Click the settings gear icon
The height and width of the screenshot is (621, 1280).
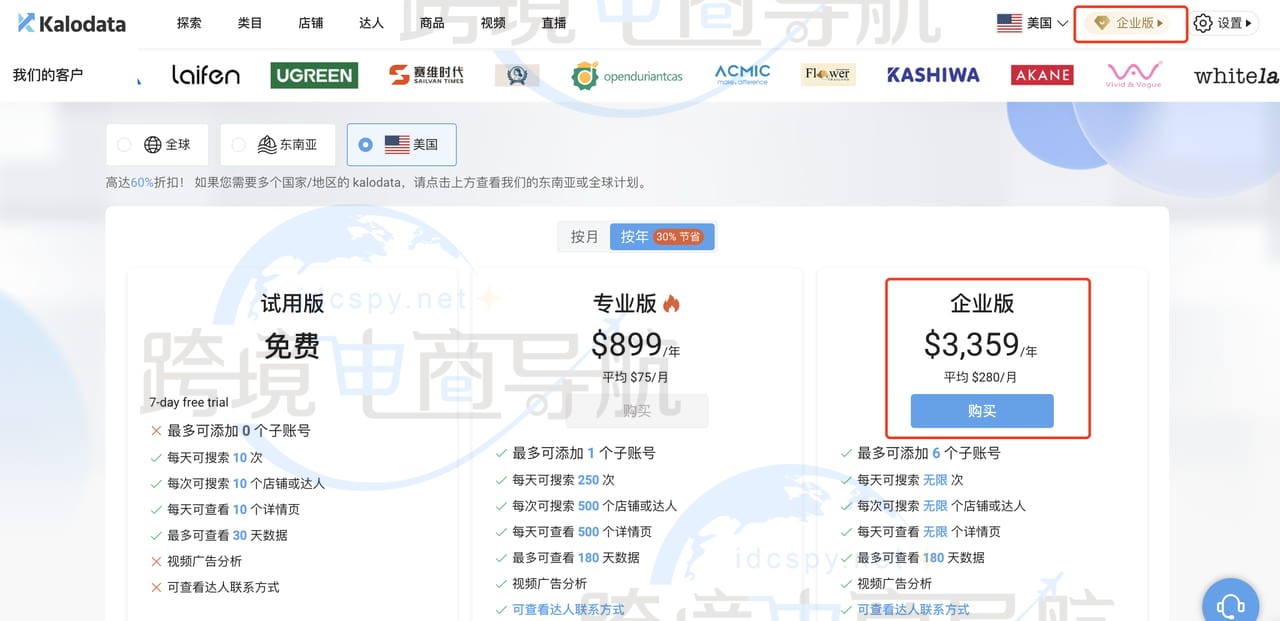coord(1203,23)
